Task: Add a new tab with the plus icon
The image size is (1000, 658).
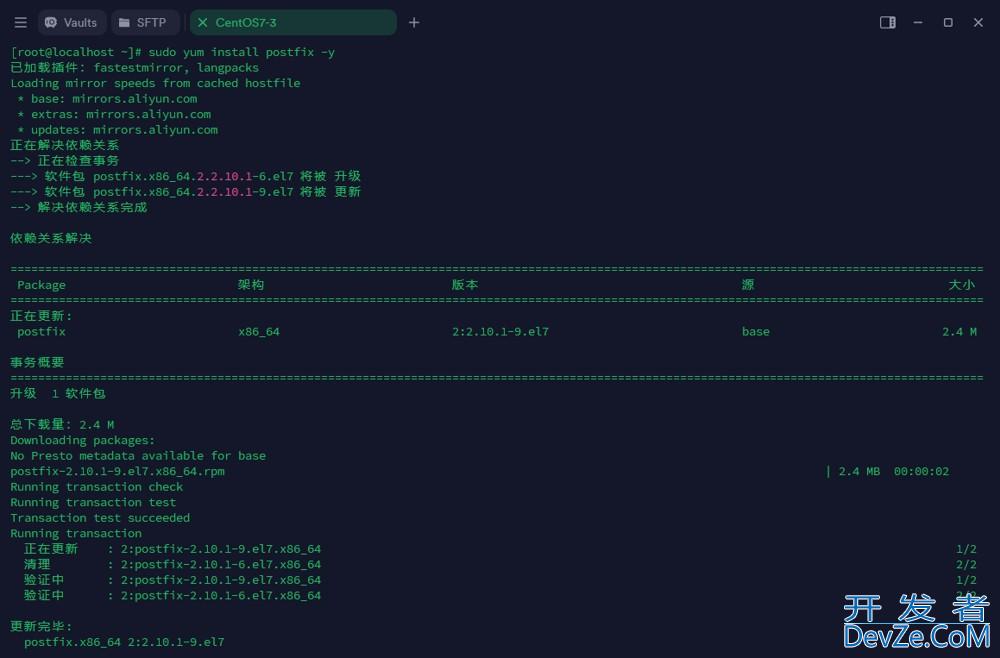Action: coord(414,23)
